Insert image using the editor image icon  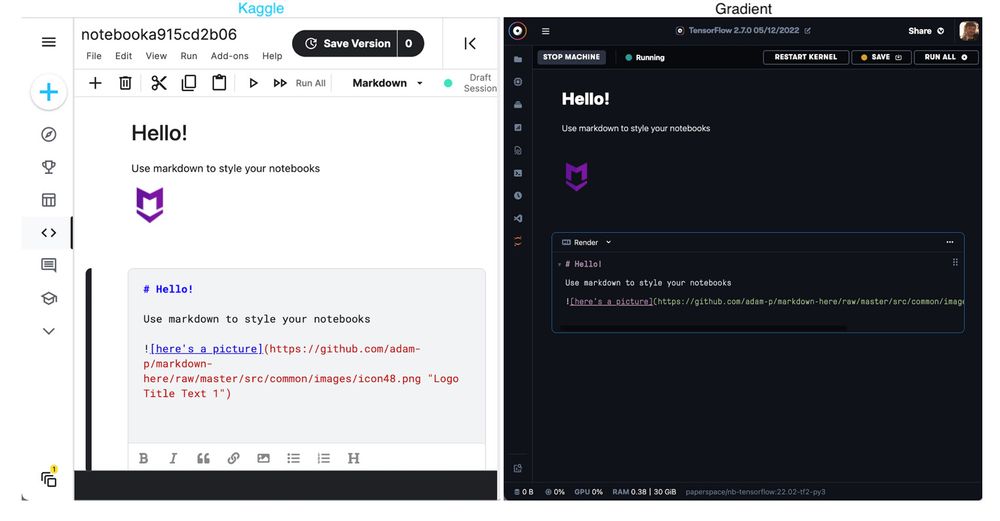pos(263,458)
